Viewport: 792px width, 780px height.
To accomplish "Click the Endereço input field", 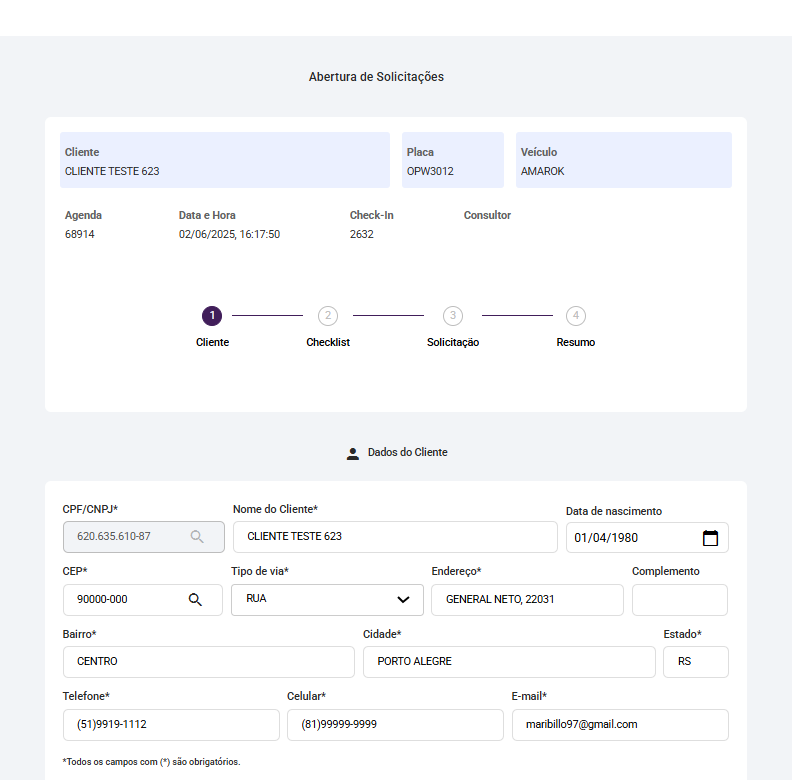I will [x=527, y=600].
